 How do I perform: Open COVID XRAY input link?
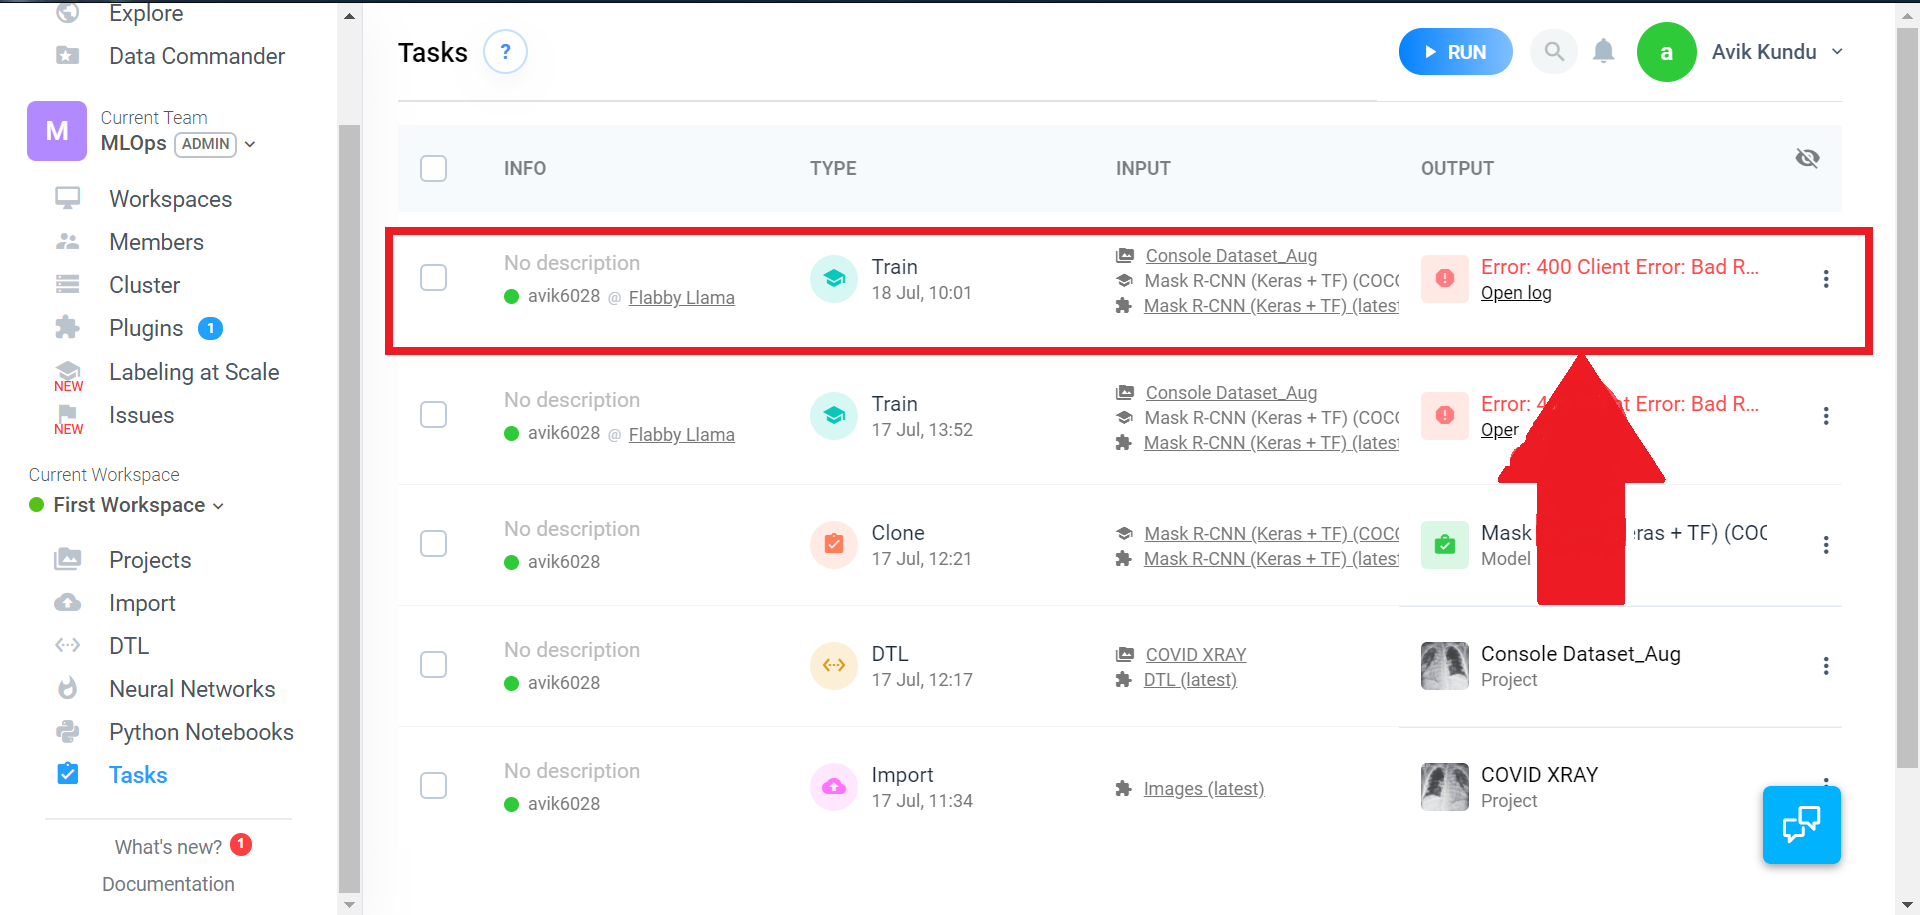[1196, 655]
